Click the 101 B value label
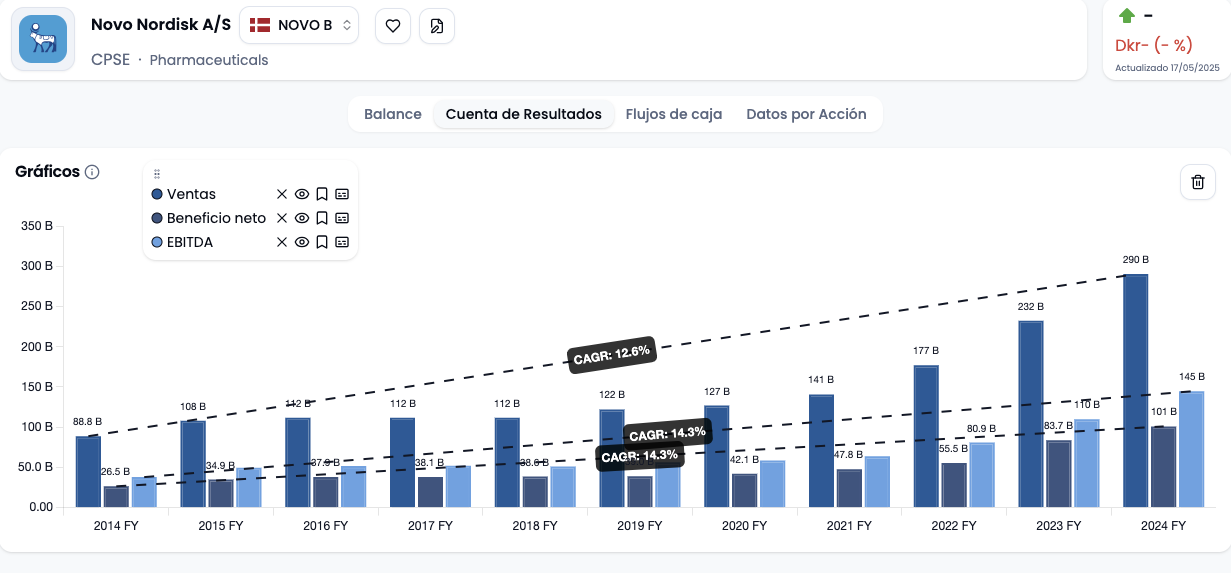Image resolution: width=1231 pixels, height=573 pixels. (x=1163, y=412)
